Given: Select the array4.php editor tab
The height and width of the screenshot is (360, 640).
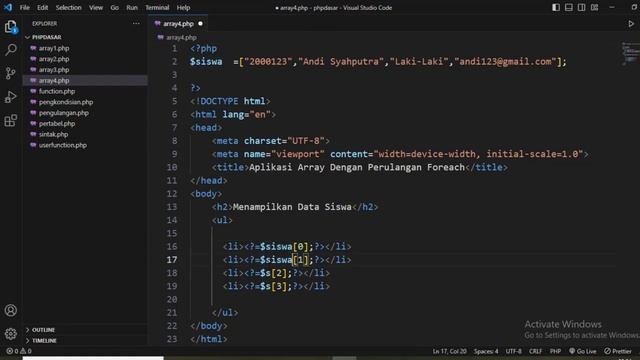Looking at the screenshot, I should (x=178, y=24).
